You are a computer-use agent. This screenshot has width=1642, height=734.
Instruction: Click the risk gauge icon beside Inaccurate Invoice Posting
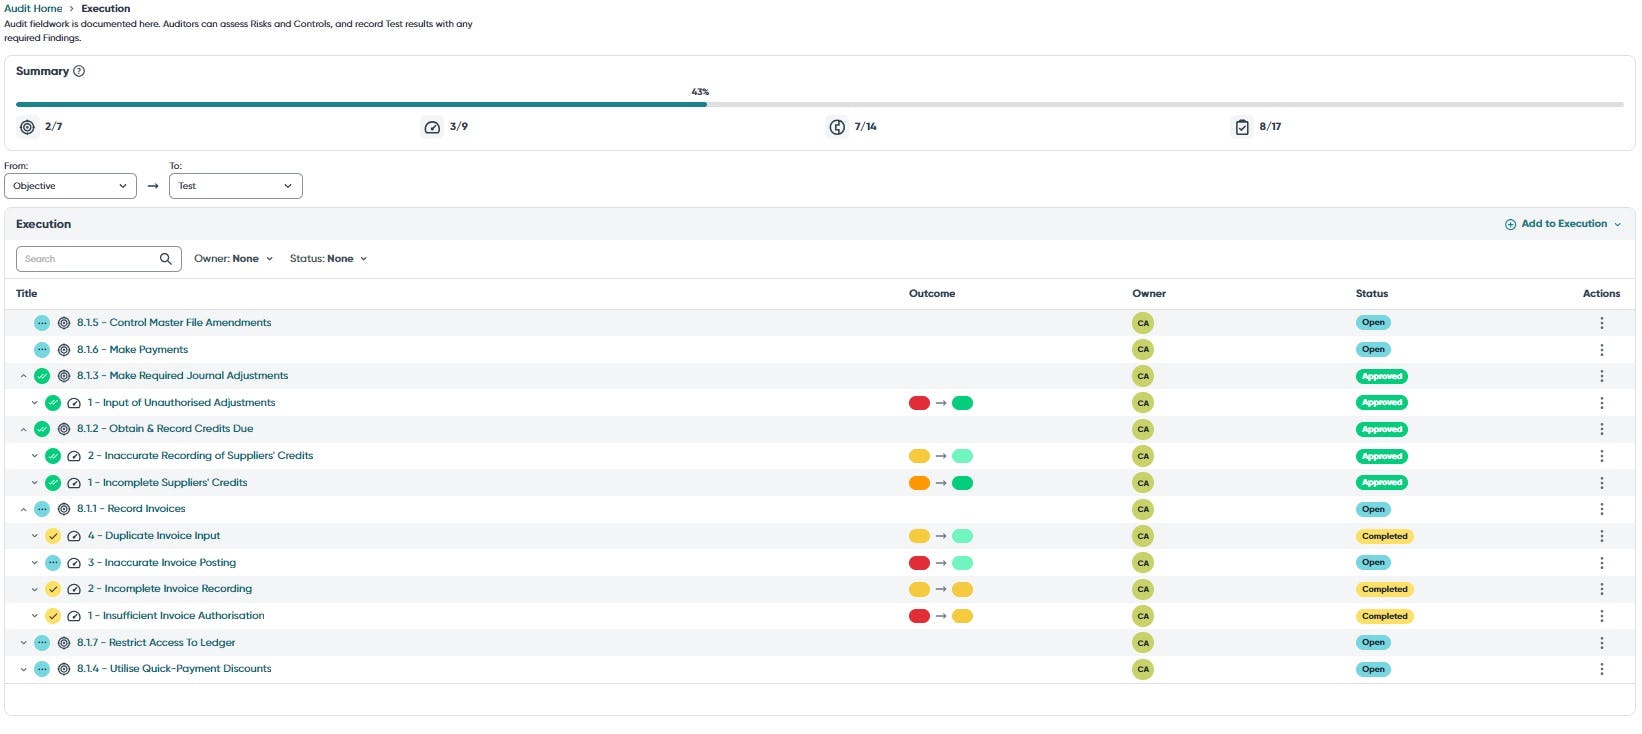click(74, 563)
